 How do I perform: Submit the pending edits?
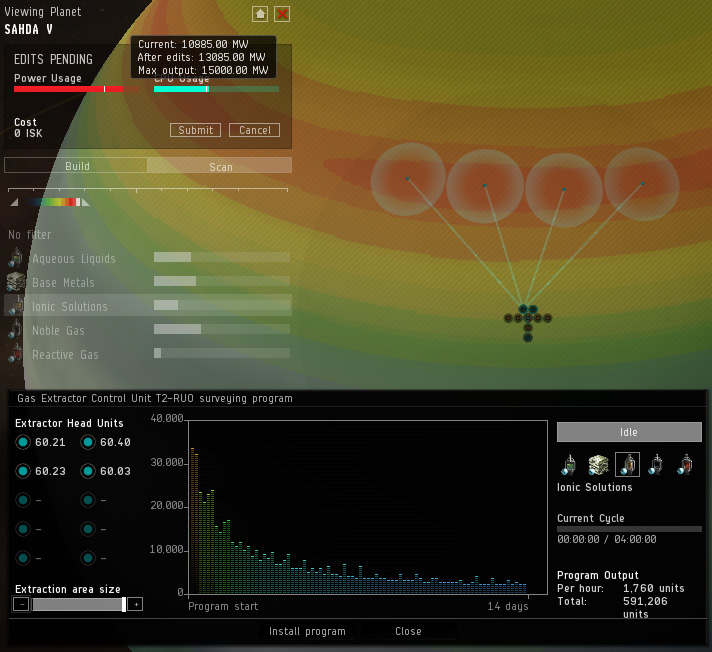pos(195,130)
